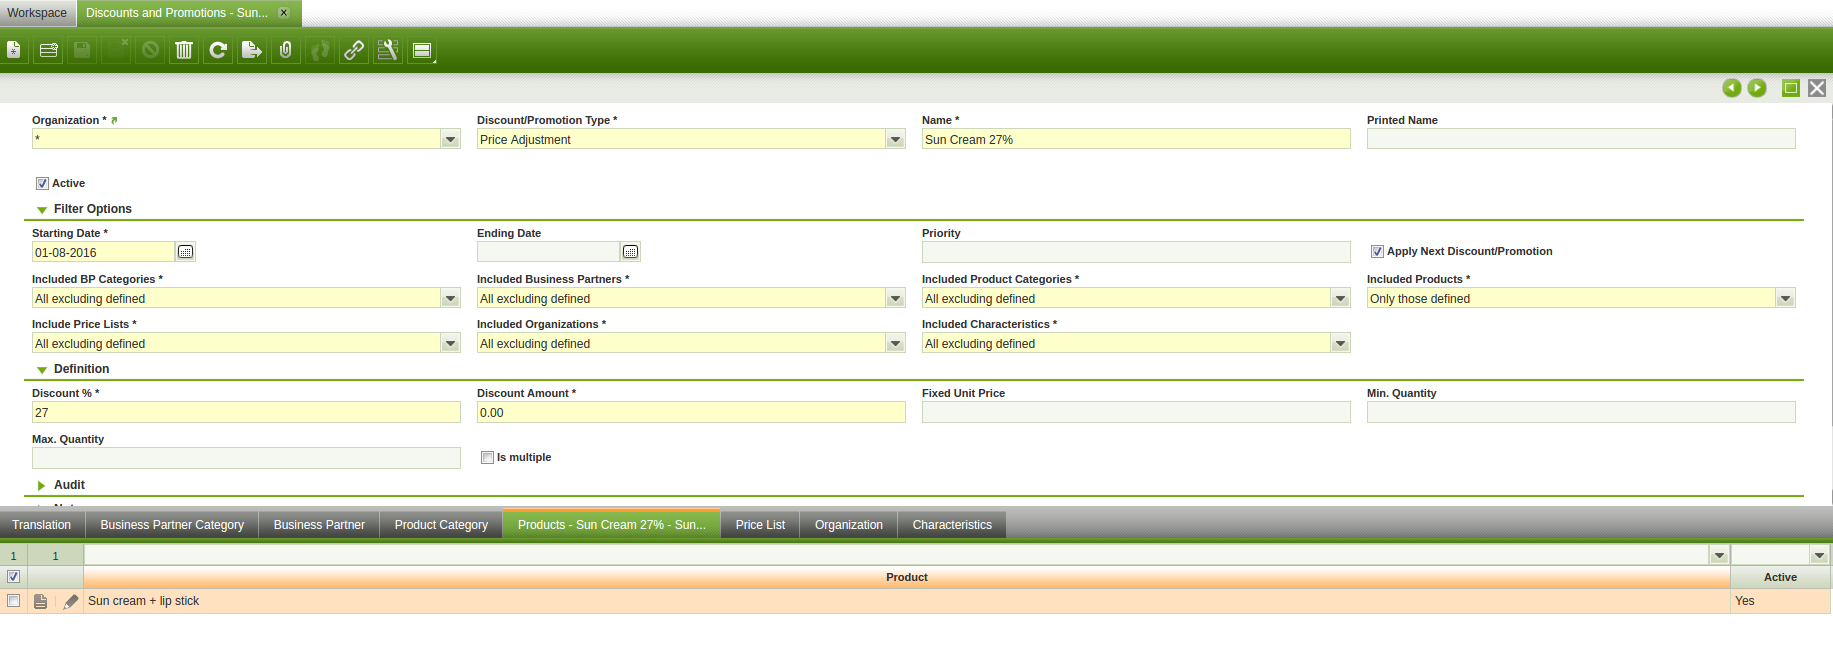
Task: Delete record with trash icon
Action: tap(184, 50)
